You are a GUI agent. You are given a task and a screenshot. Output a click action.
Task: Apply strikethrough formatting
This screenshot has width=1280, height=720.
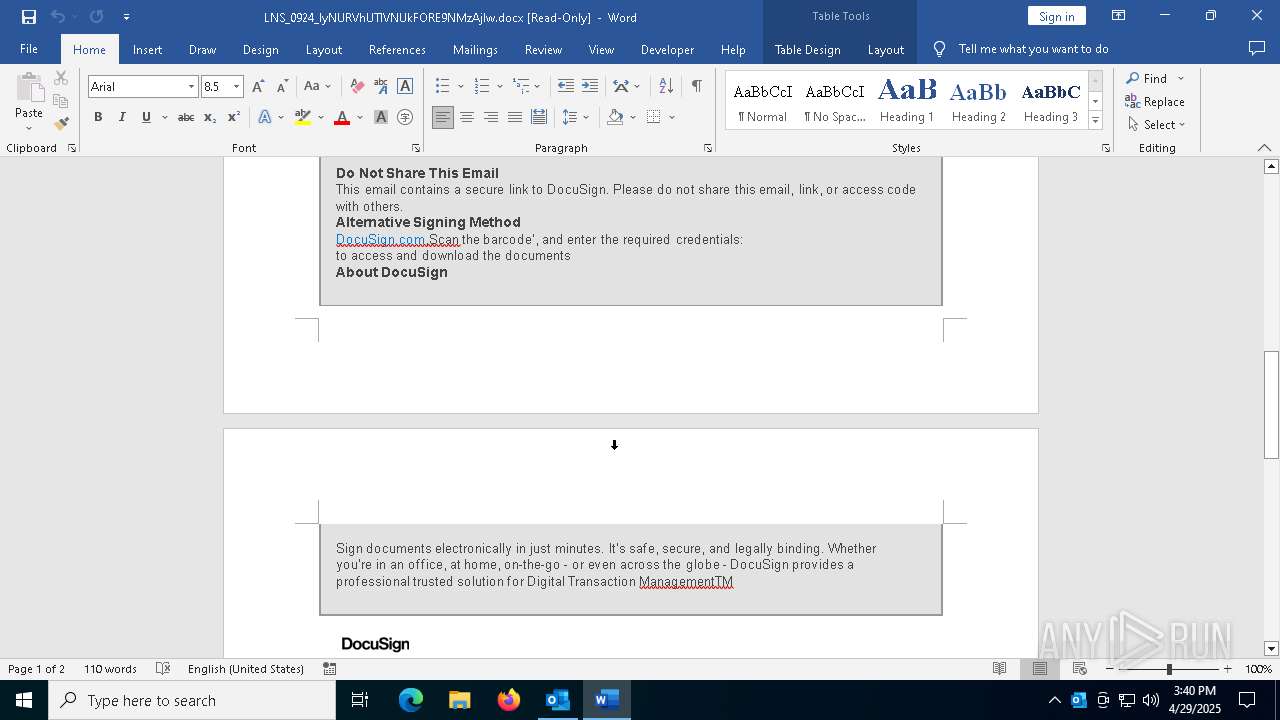click(x=186, y=118)
